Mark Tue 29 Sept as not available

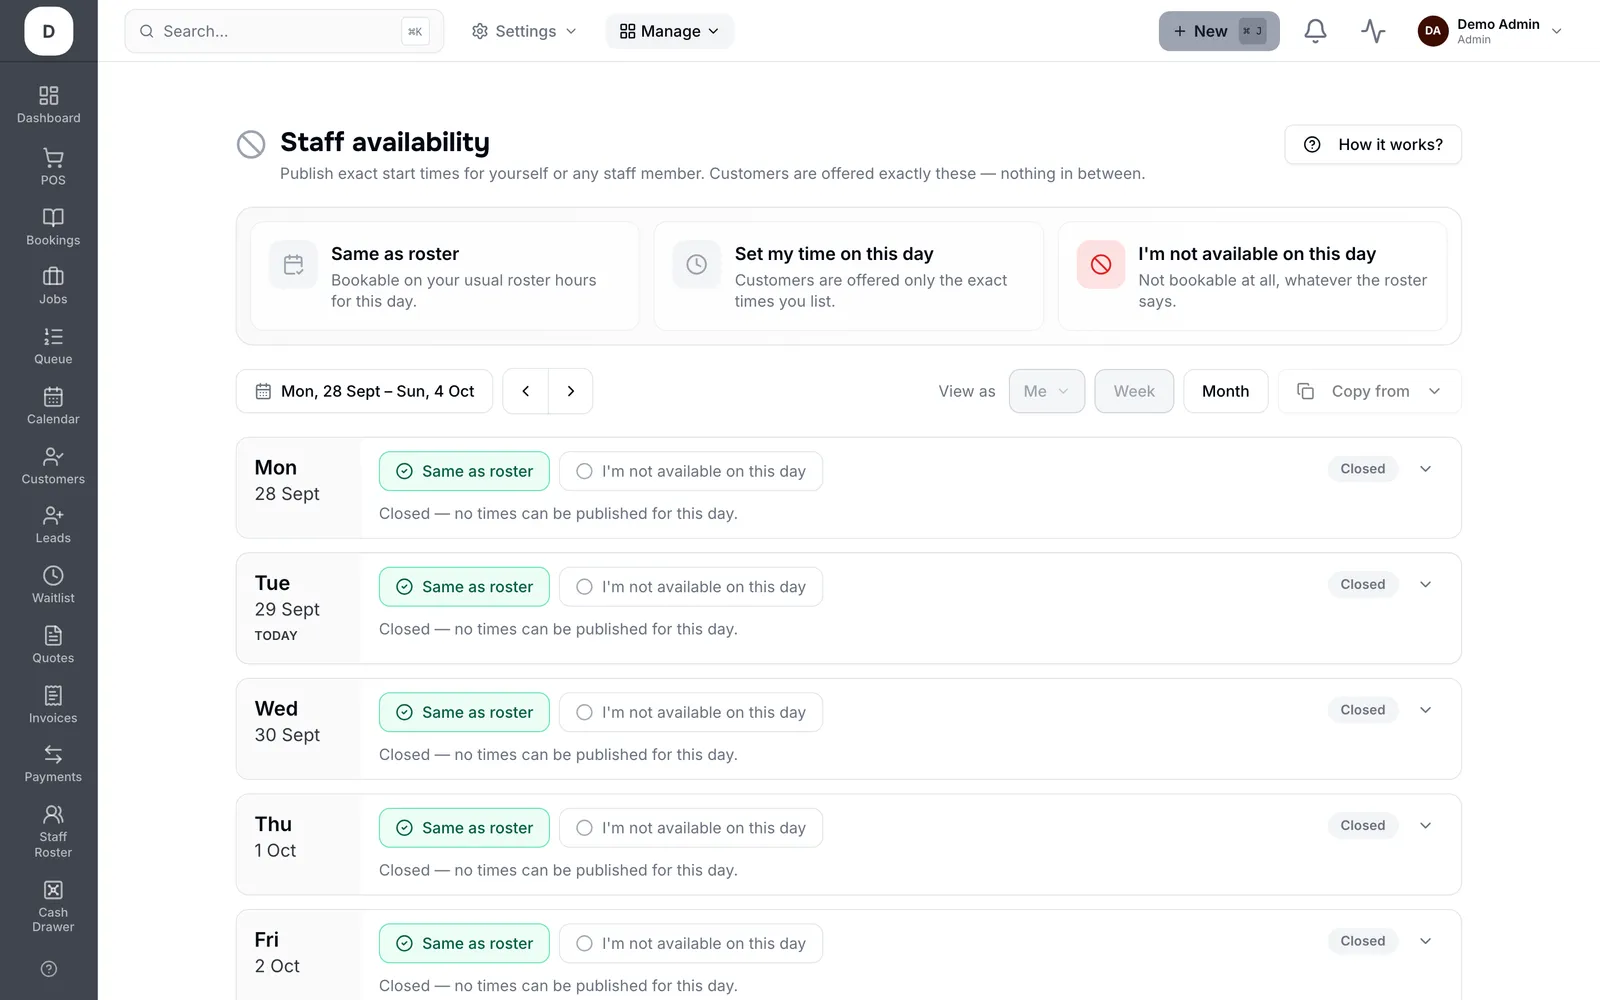pos(691,587)
